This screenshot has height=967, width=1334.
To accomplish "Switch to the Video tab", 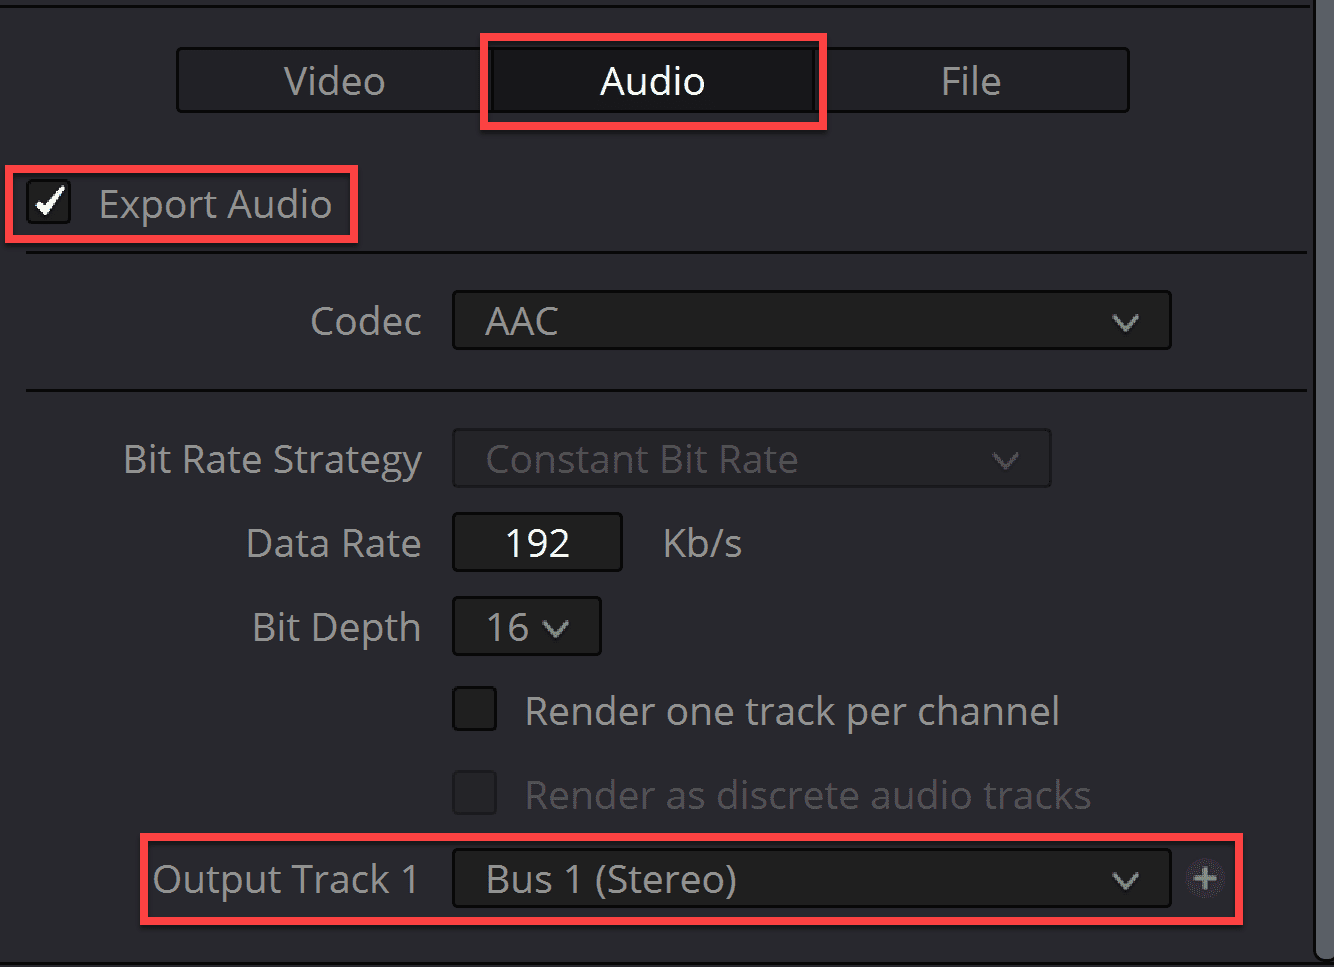I will point(334,81).
